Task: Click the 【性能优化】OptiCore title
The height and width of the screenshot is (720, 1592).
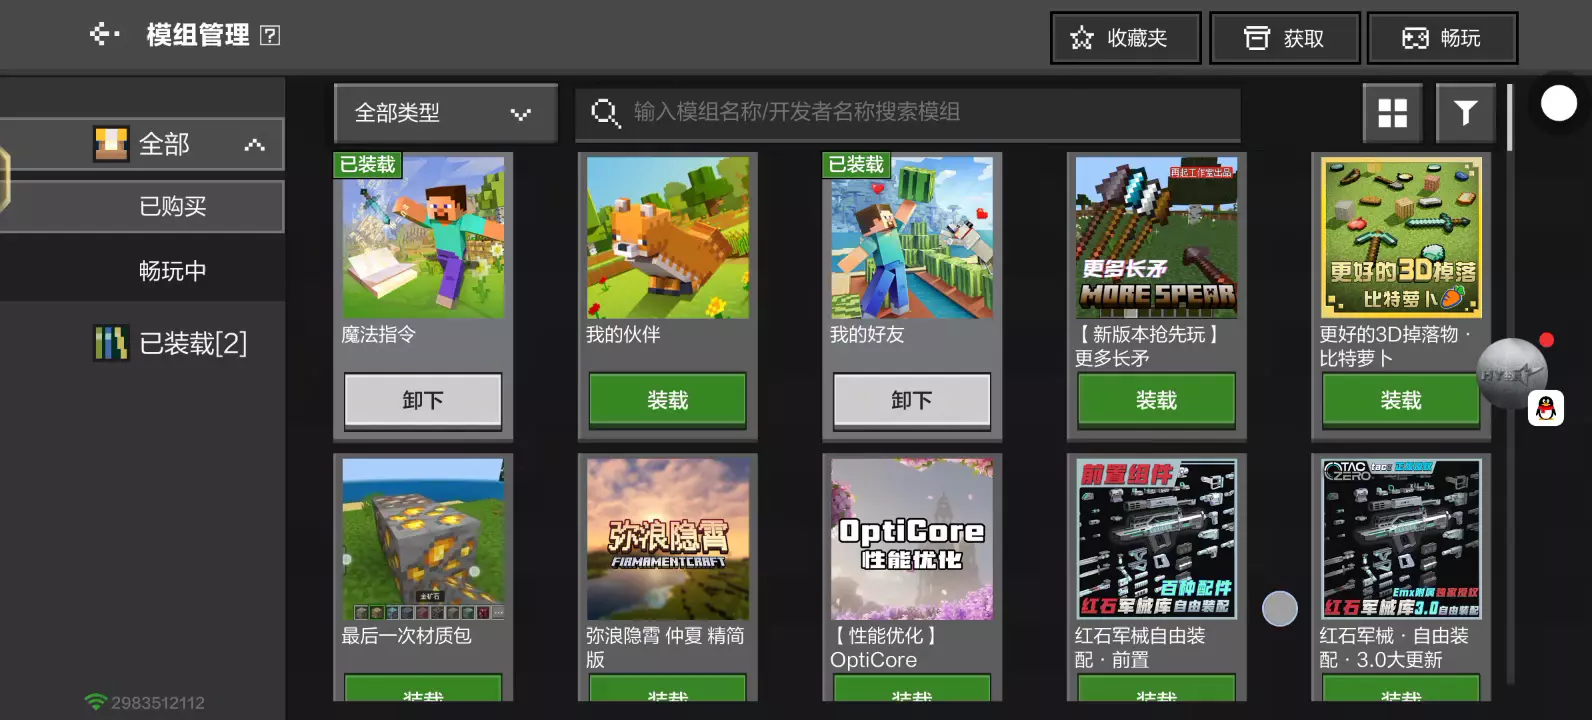Action: (884, 647)
